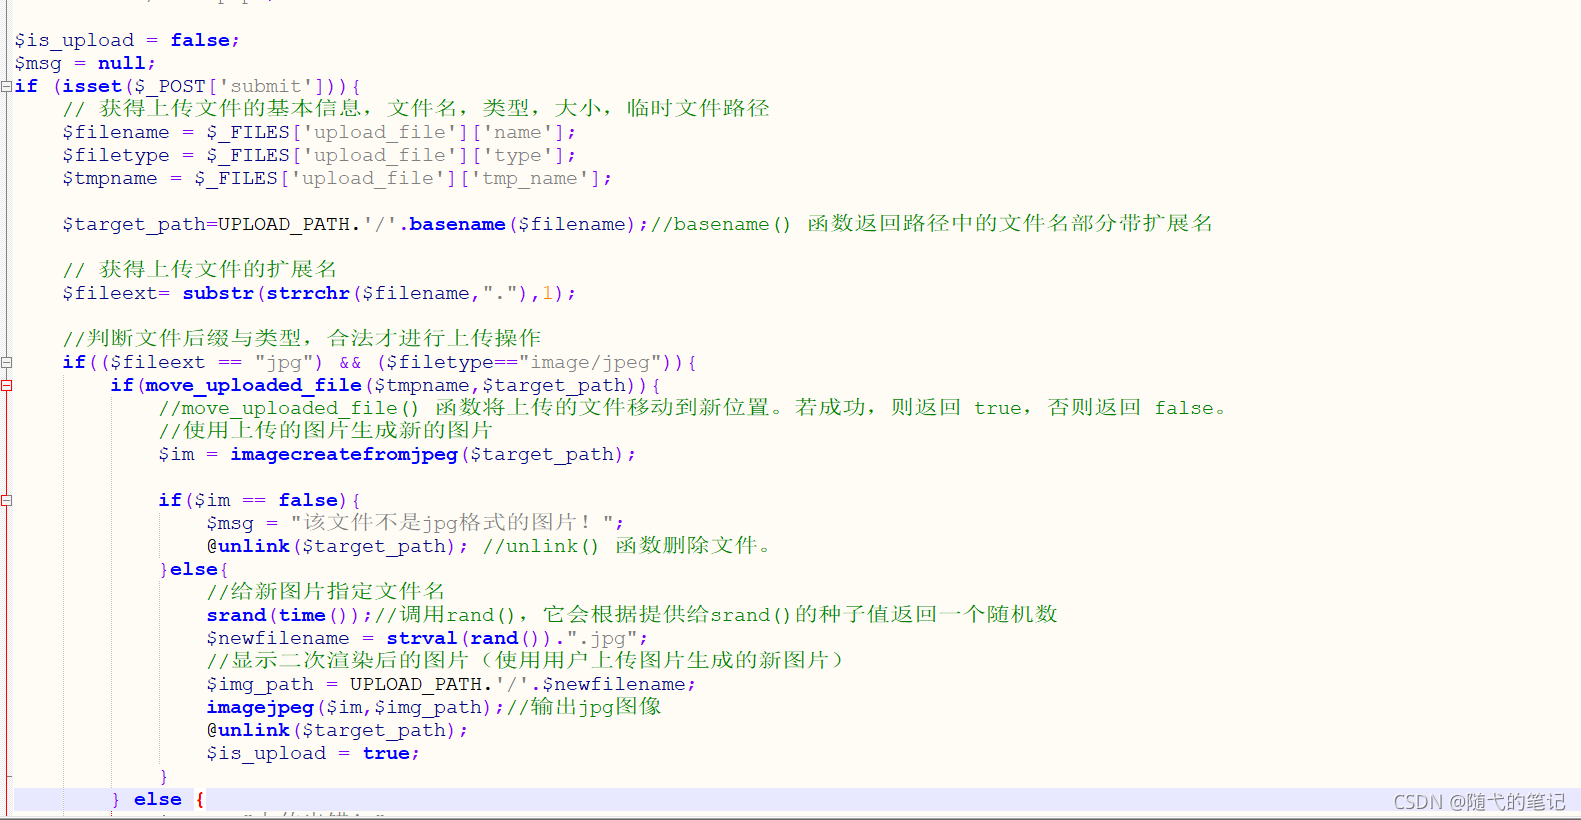Collapse fold marker beside if($im == false)
Screen dimensions: 1581x820
(x=6, y=500)
